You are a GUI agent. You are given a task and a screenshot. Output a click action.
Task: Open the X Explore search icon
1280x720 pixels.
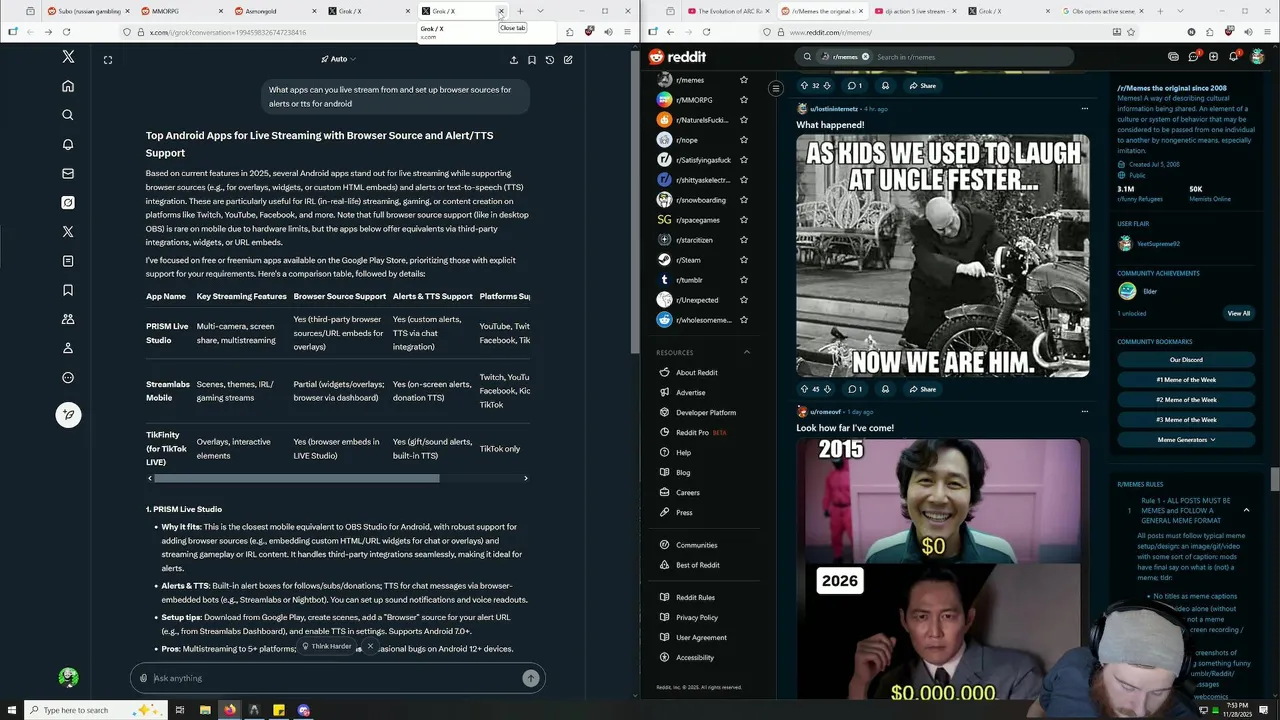point(68,115)
